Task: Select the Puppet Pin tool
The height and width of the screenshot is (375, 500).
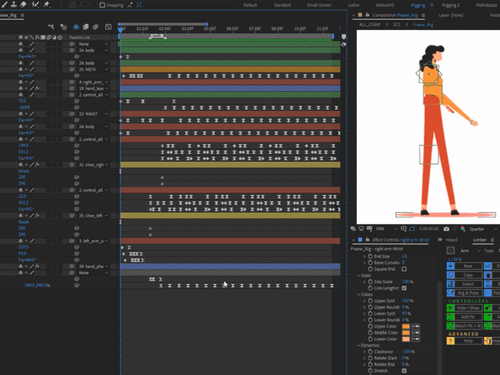Action: point(46,4)
